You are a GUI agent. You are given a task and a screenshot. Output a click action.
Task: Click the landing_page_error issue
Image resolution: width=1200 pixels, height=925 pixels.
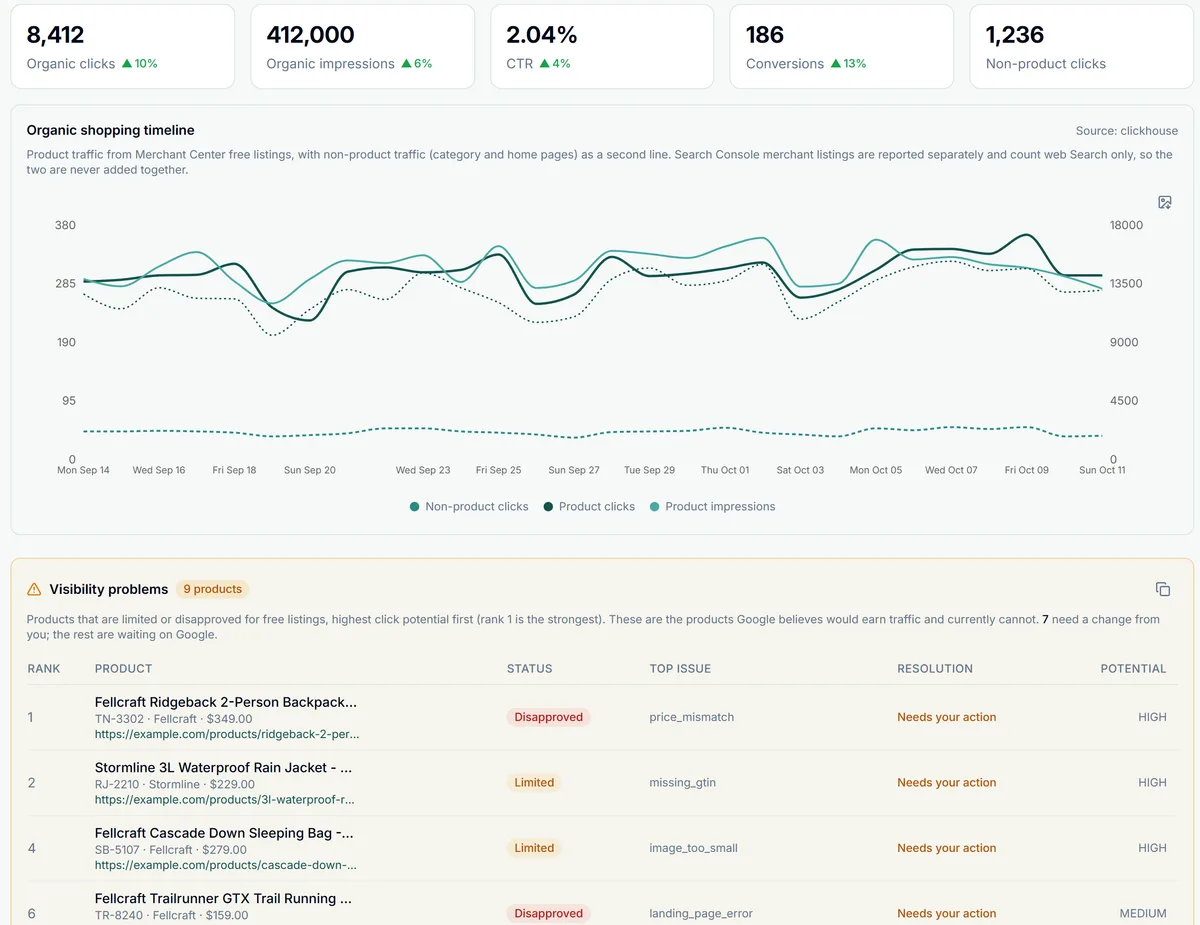701,914
